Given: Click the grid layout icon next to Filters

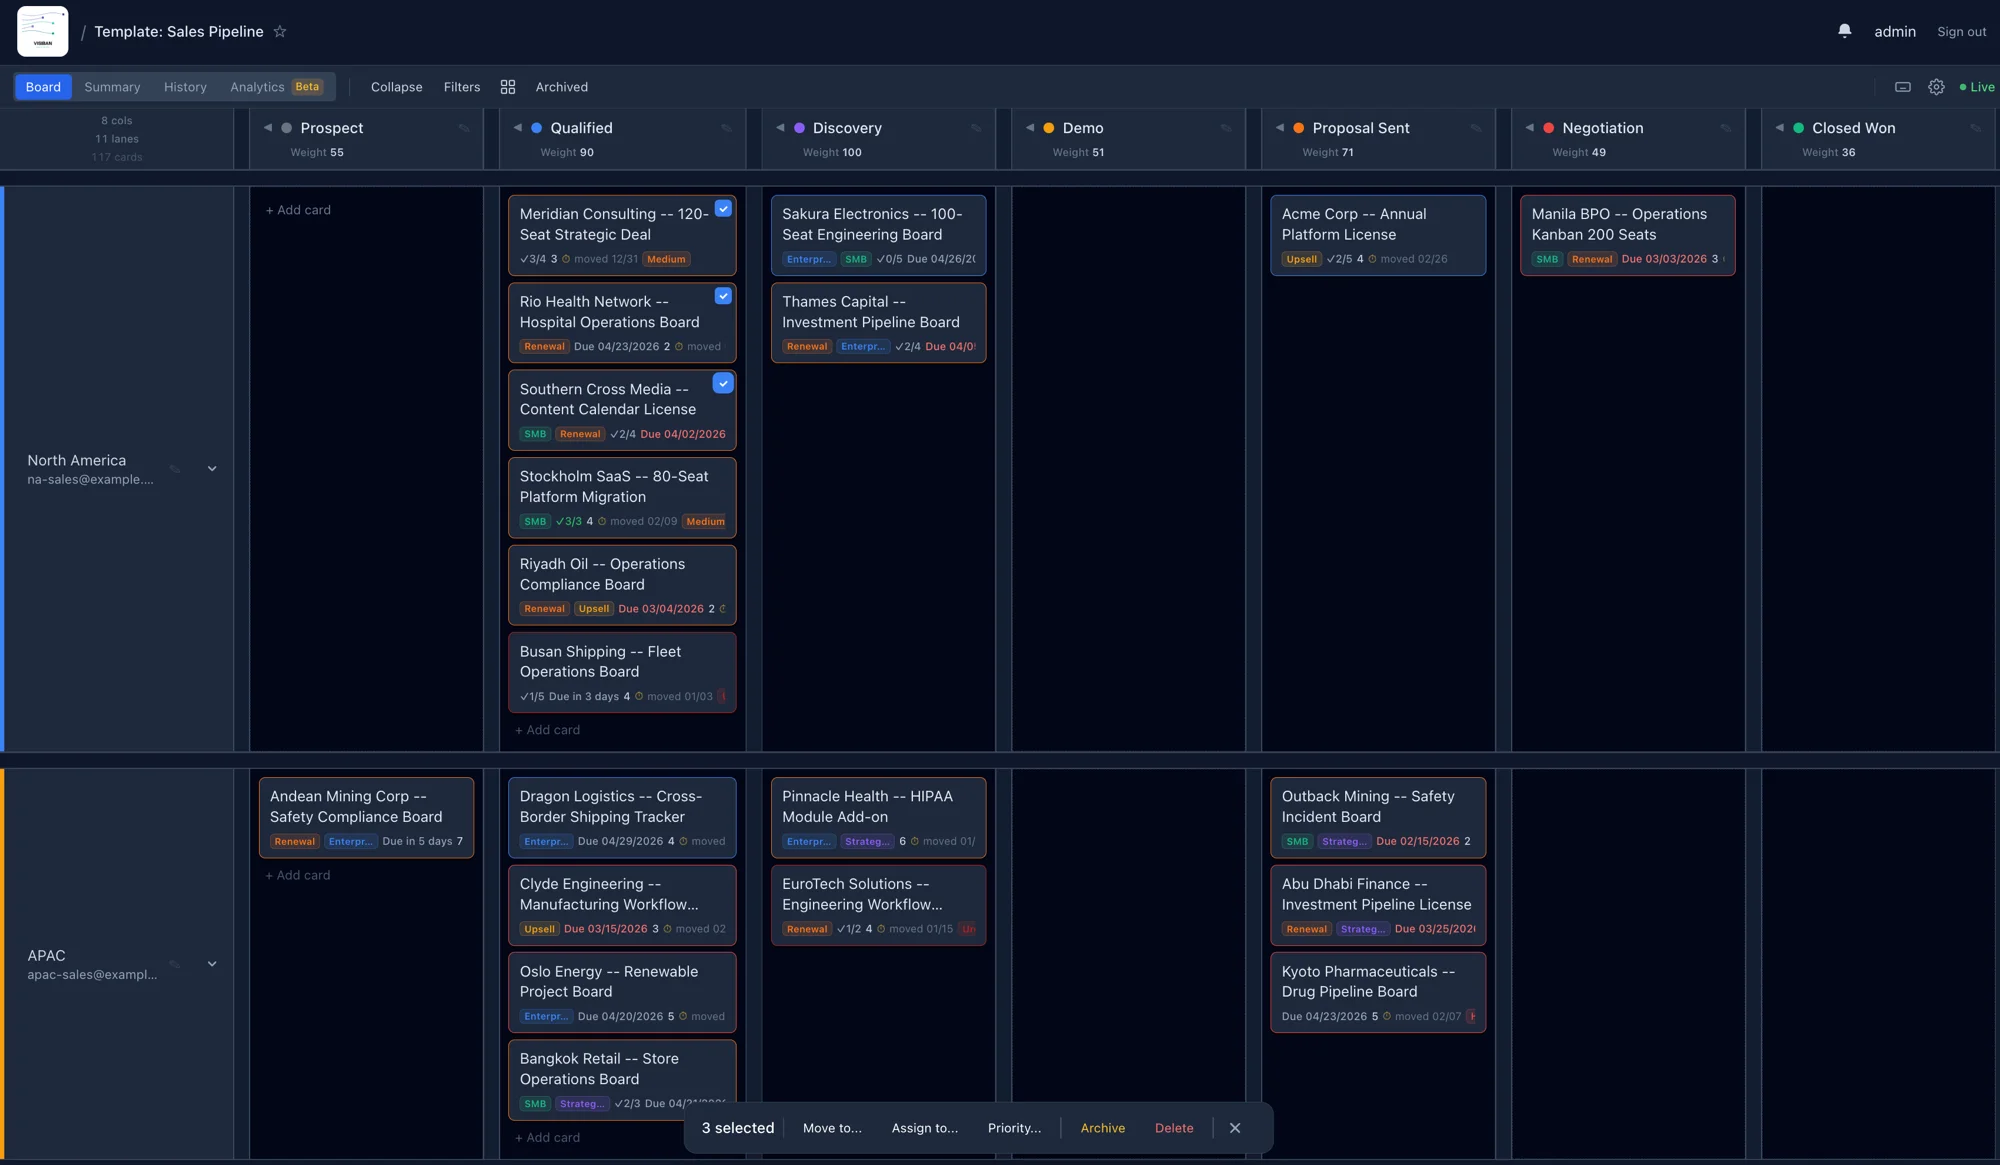Looking at the screenshot, I should click(508, 87).
